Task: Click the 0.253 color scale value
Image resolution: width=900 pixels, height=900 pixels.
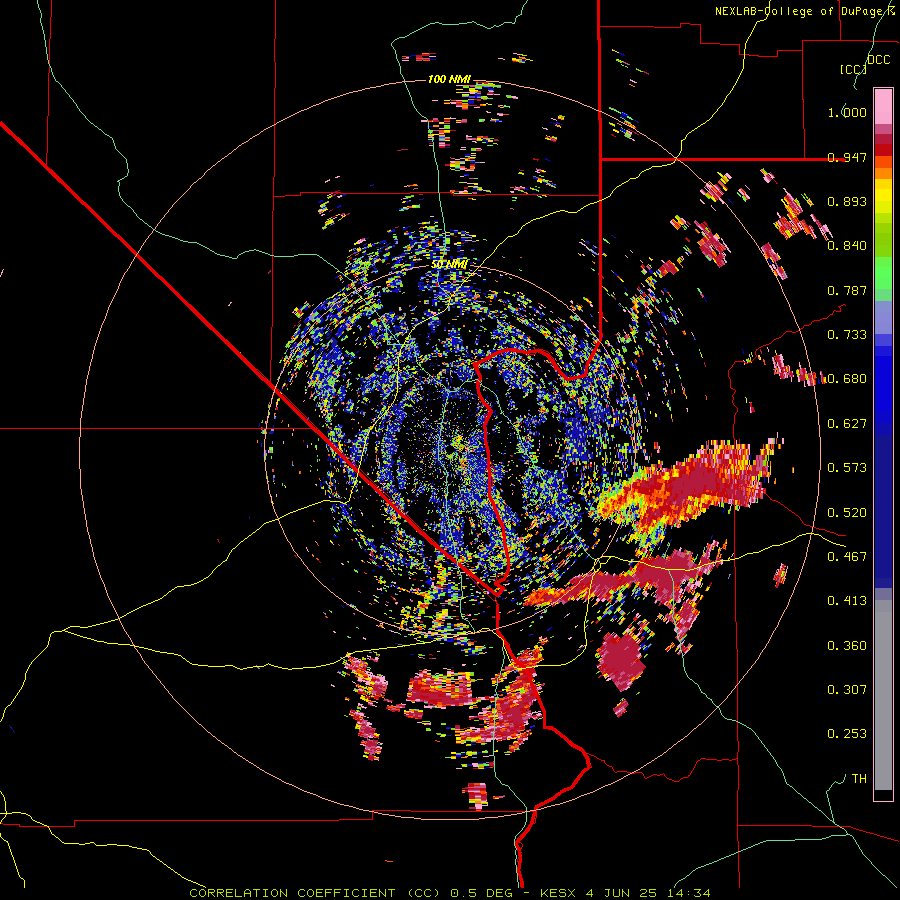Action: point(847,734)
